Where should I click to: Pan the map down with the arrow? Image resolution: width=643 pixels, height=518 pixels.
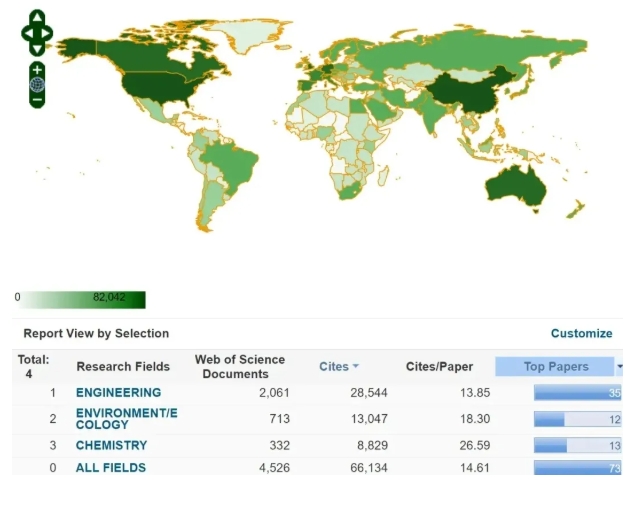(x=37, y=48)
